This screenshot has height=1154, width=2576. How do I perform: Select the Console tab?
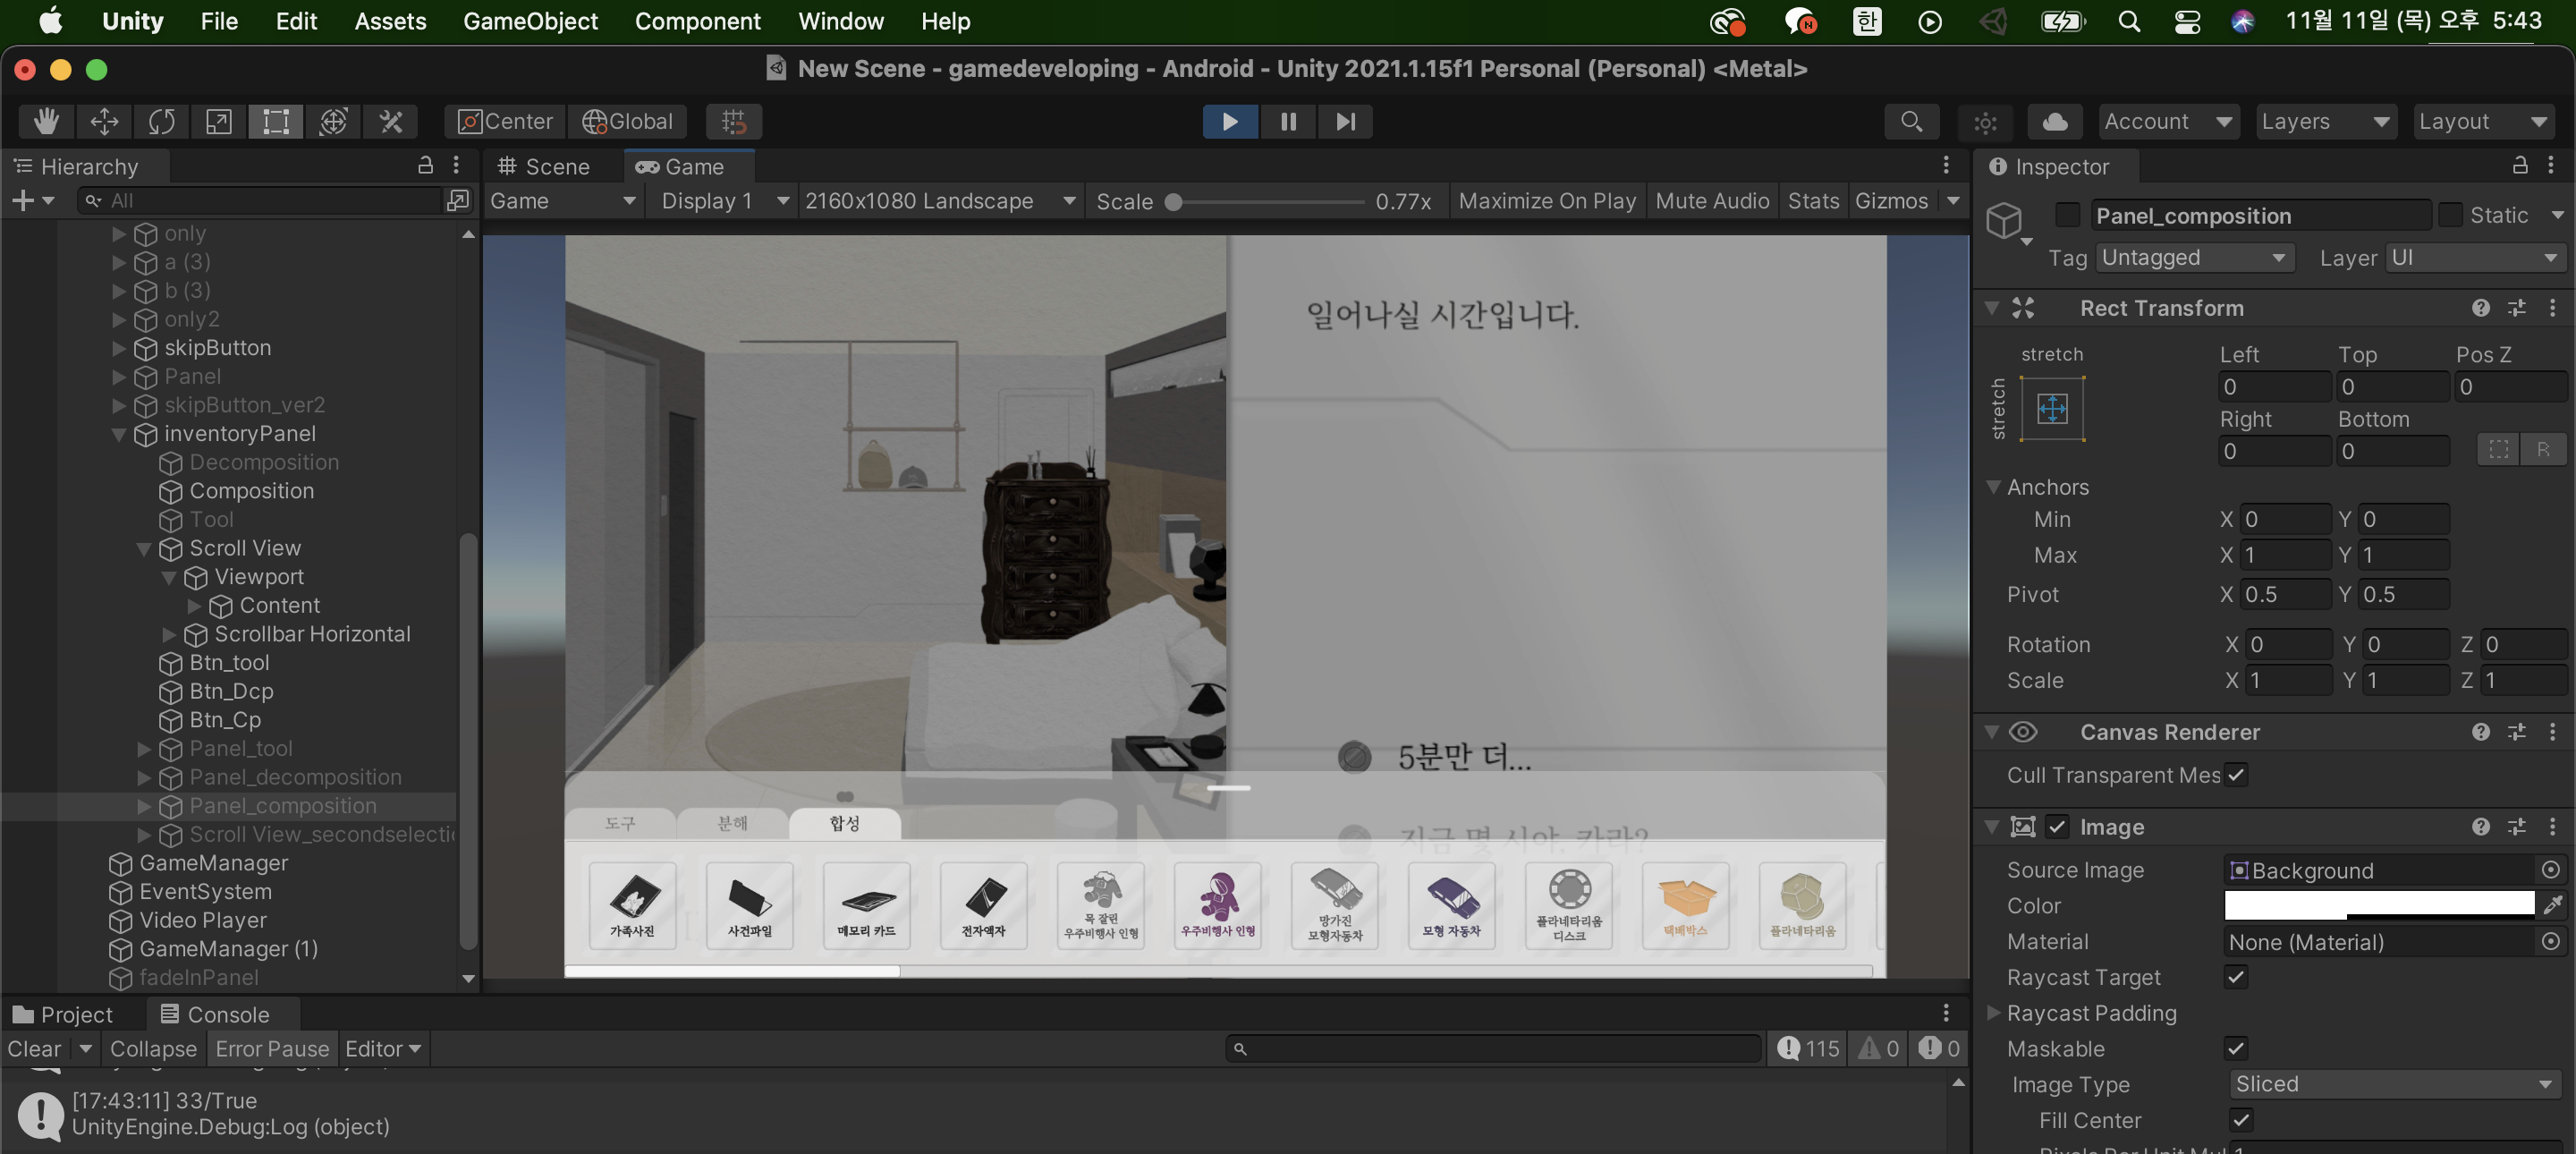tap(215, 1014)
